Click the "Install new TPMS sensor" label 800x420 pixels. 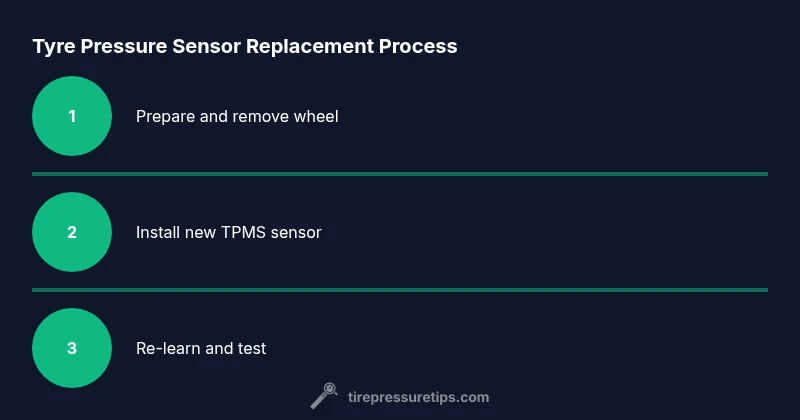point(228,232)
